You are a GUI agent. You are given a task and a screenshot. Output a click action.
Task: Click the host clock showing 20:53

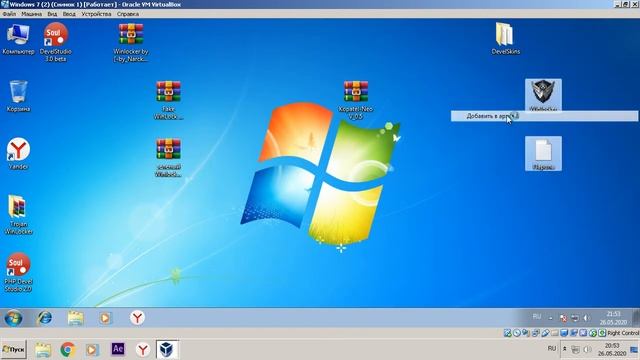pyautogui.click(x=613, y=350)
